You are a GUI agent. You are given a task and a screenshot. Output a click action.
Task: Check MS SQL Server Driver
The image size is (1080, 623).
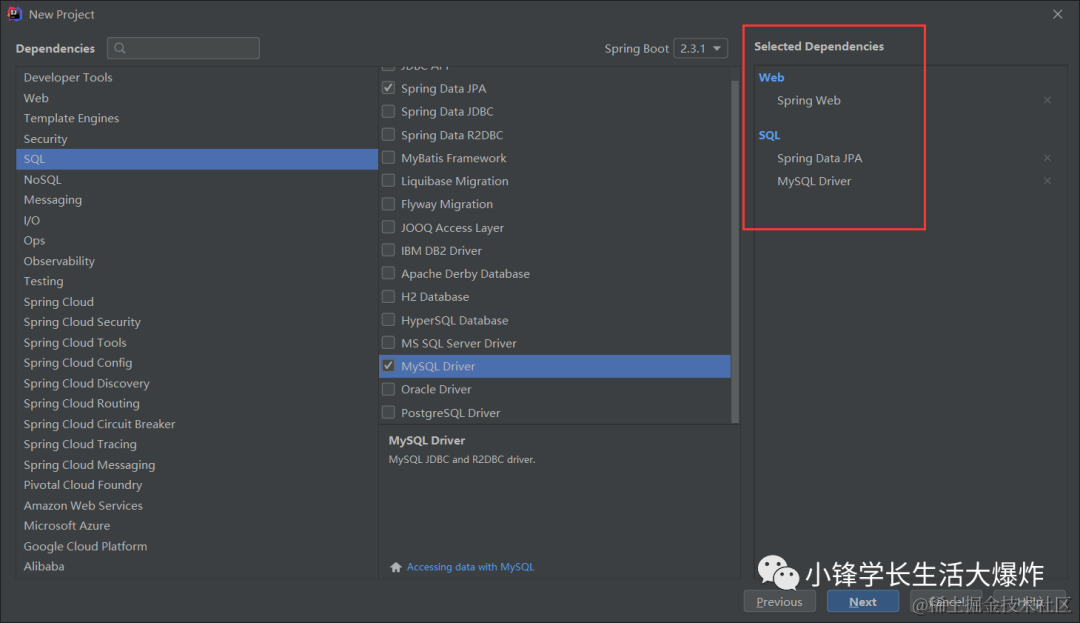[388, 343]
